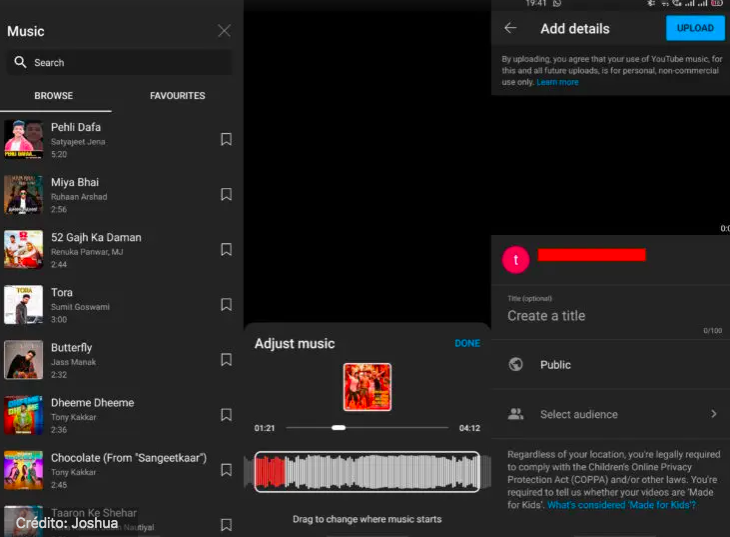Switch to the Favourites tab
The height and width of the screenshot is (537, 730).
click(177, 96)
